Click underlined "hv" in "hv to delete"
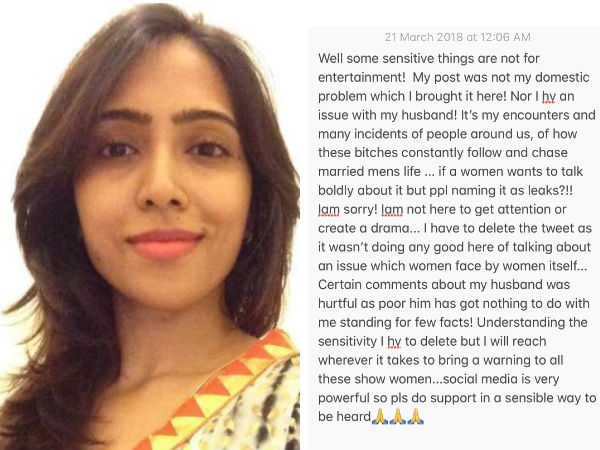Viewport: 600px width, 450px height. [x=394, y=341]
